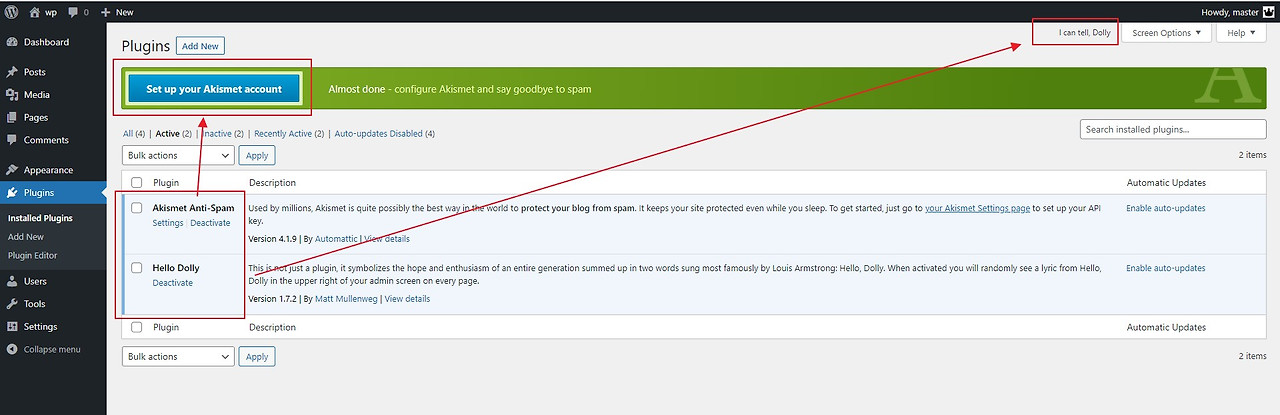Check the Akismet Anti-Spam checkbox
This screenshot has width=1280, height=415.
tap(137, 208)
